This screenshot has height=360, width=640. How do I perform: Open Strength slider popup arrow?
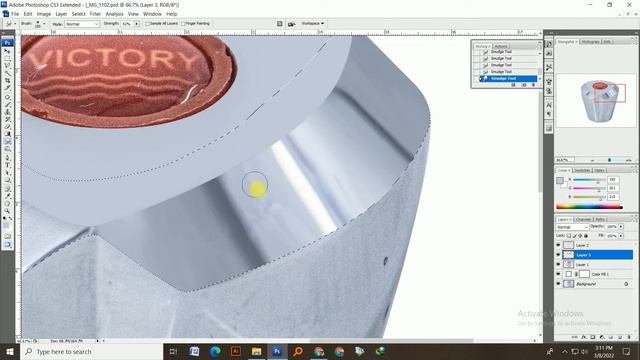point(137,24)
